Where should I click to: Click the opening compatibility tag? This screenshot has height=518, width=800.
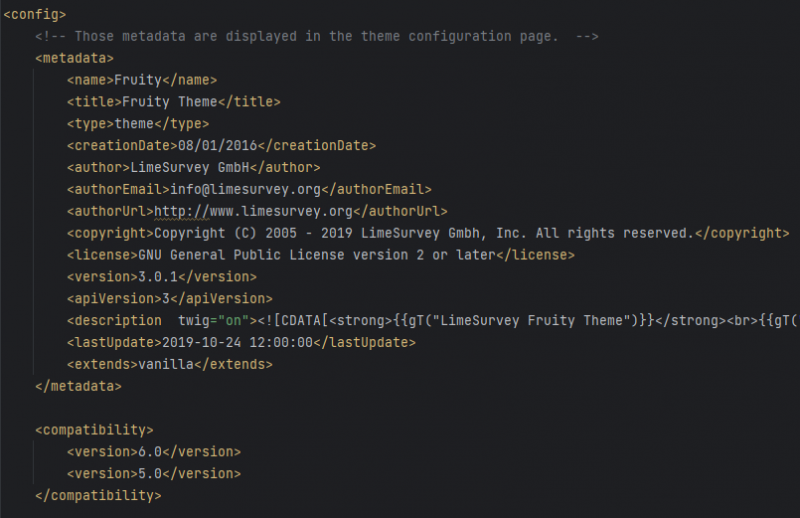point(94,430)
